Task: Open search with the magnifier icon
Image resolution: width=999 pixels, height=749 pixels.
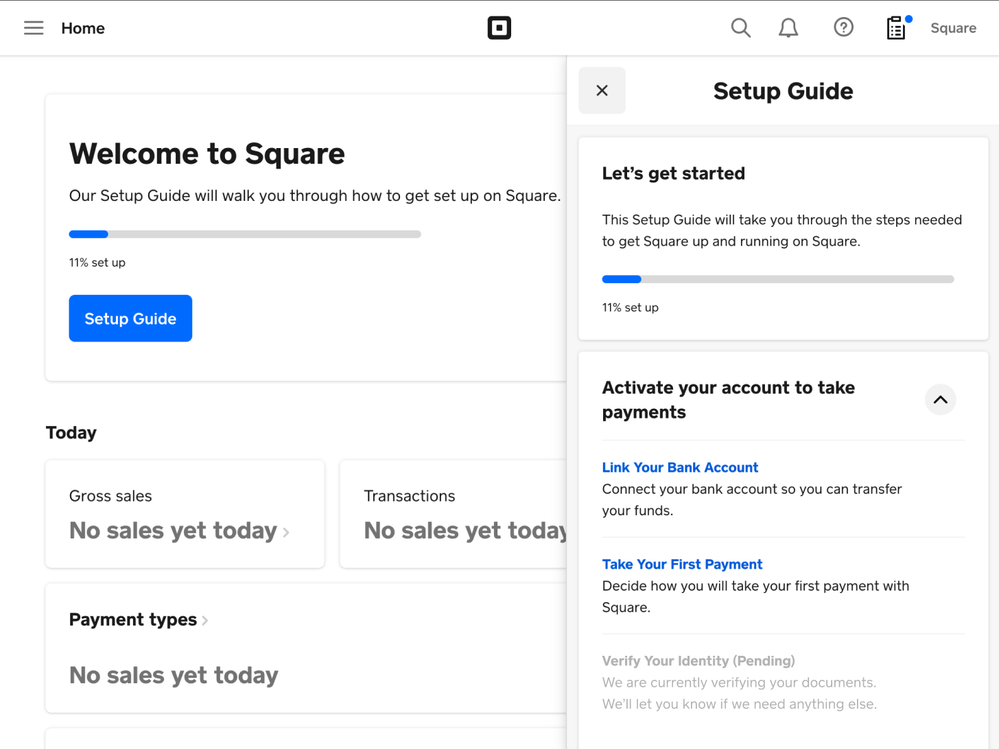Action: coord(740,28)
